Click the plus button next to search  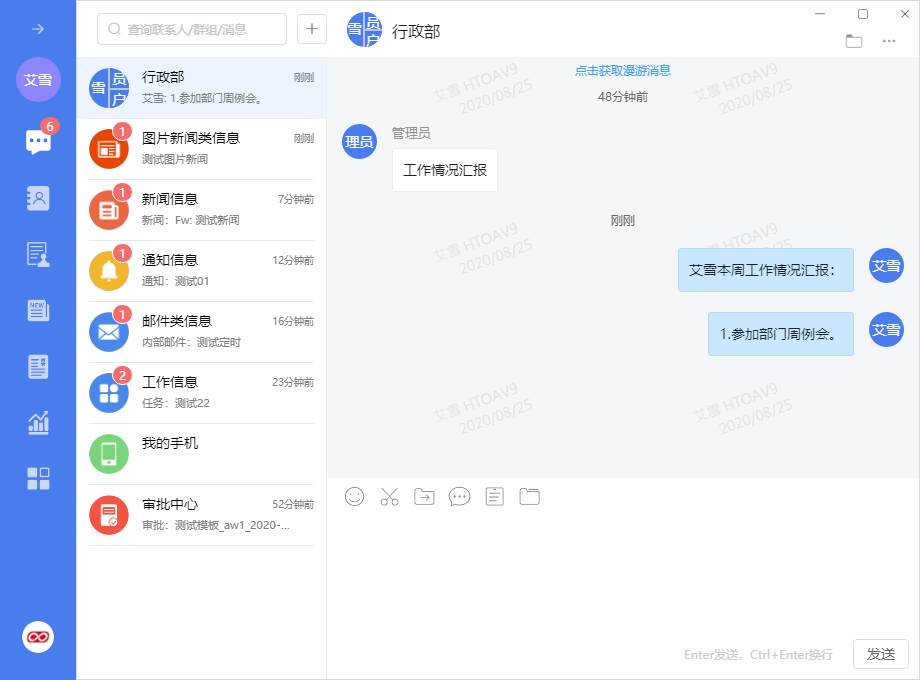pos(312,29)
